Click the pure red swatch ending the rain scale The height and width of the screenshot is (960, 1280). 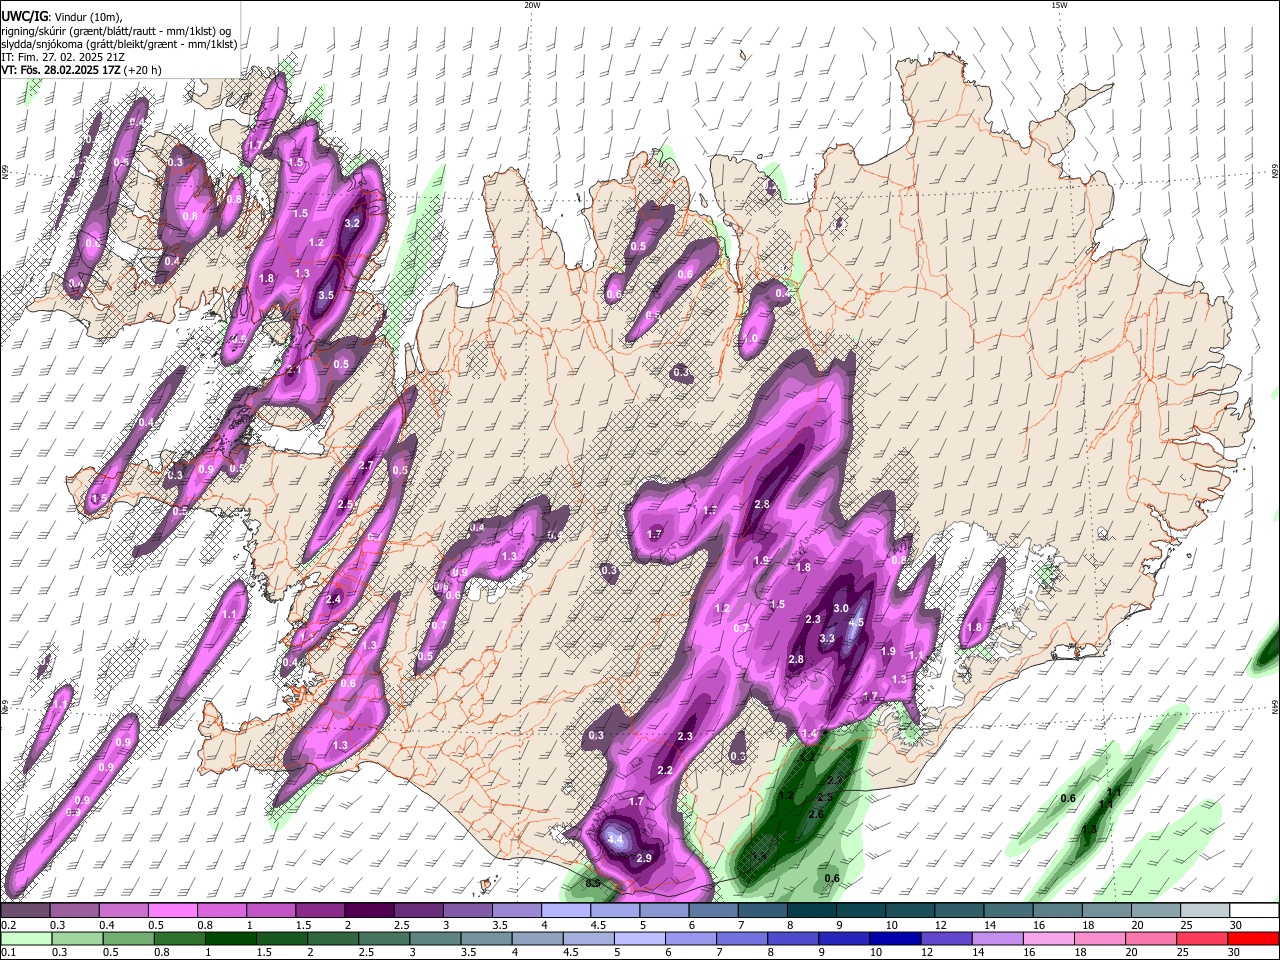[x=1253, y=938]
